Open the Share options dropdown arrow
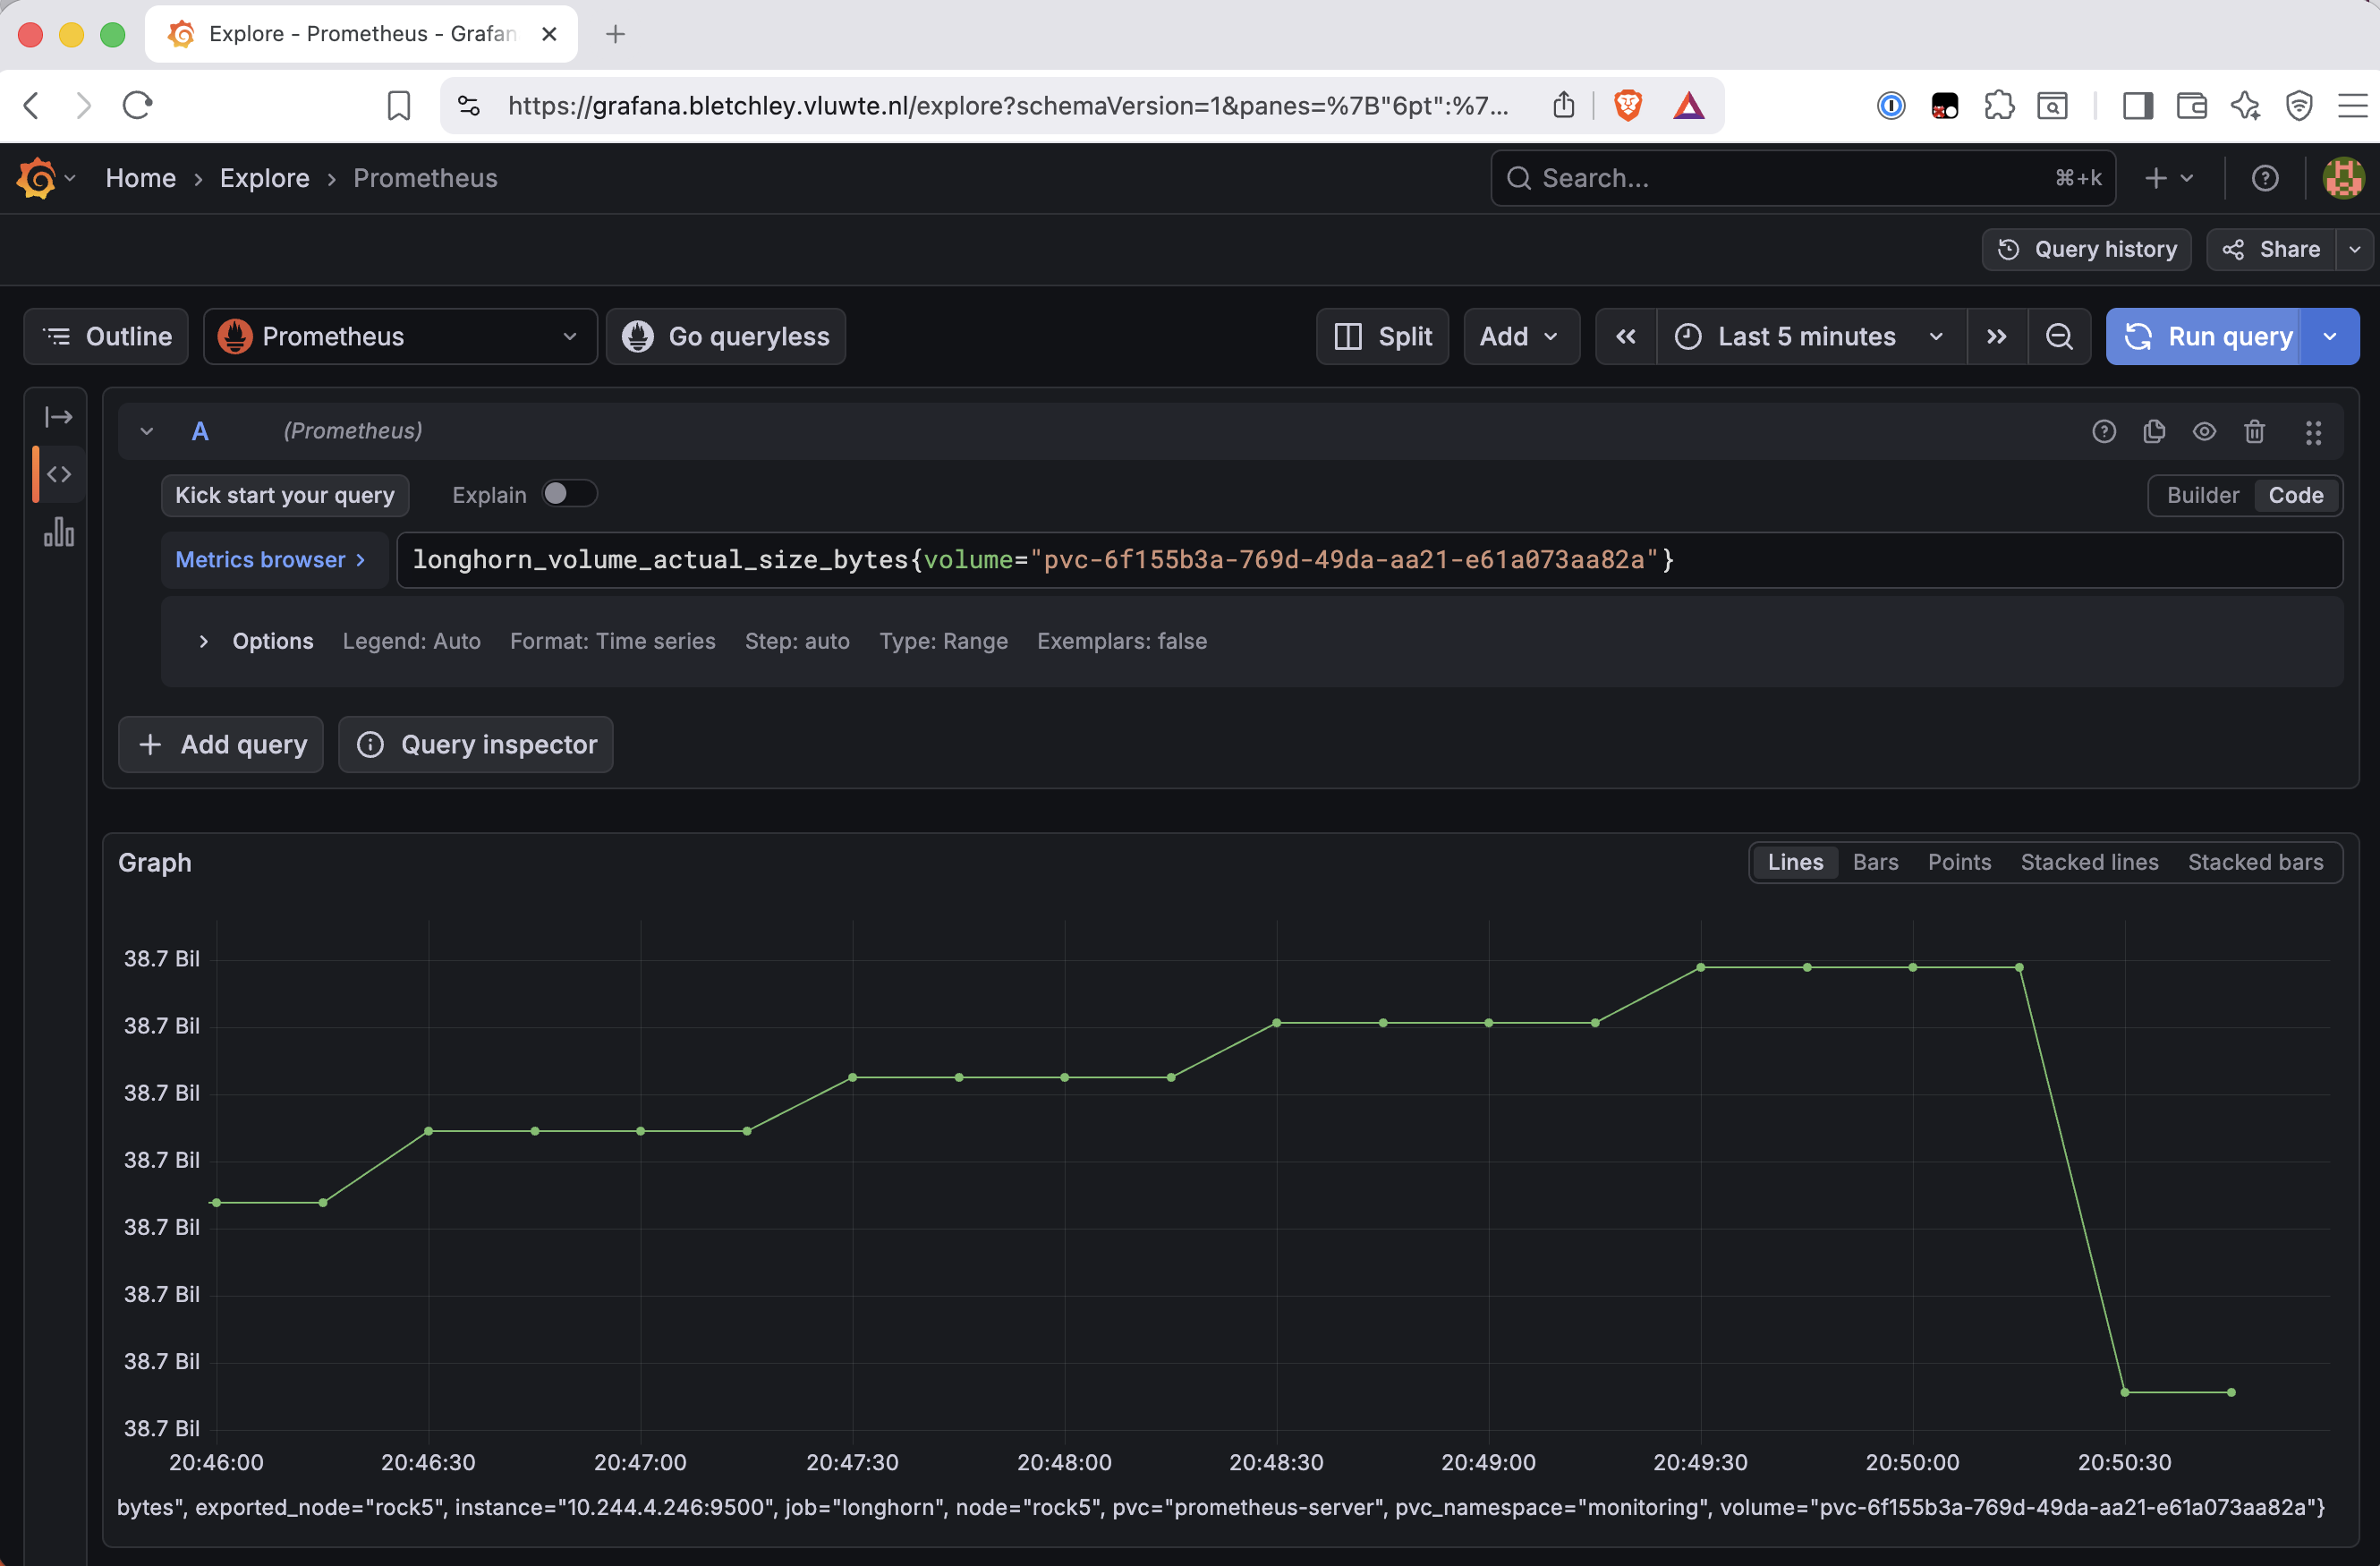Viewport: 2380px width, 1566px height. pyautogui.click(x=2355, y=249)
